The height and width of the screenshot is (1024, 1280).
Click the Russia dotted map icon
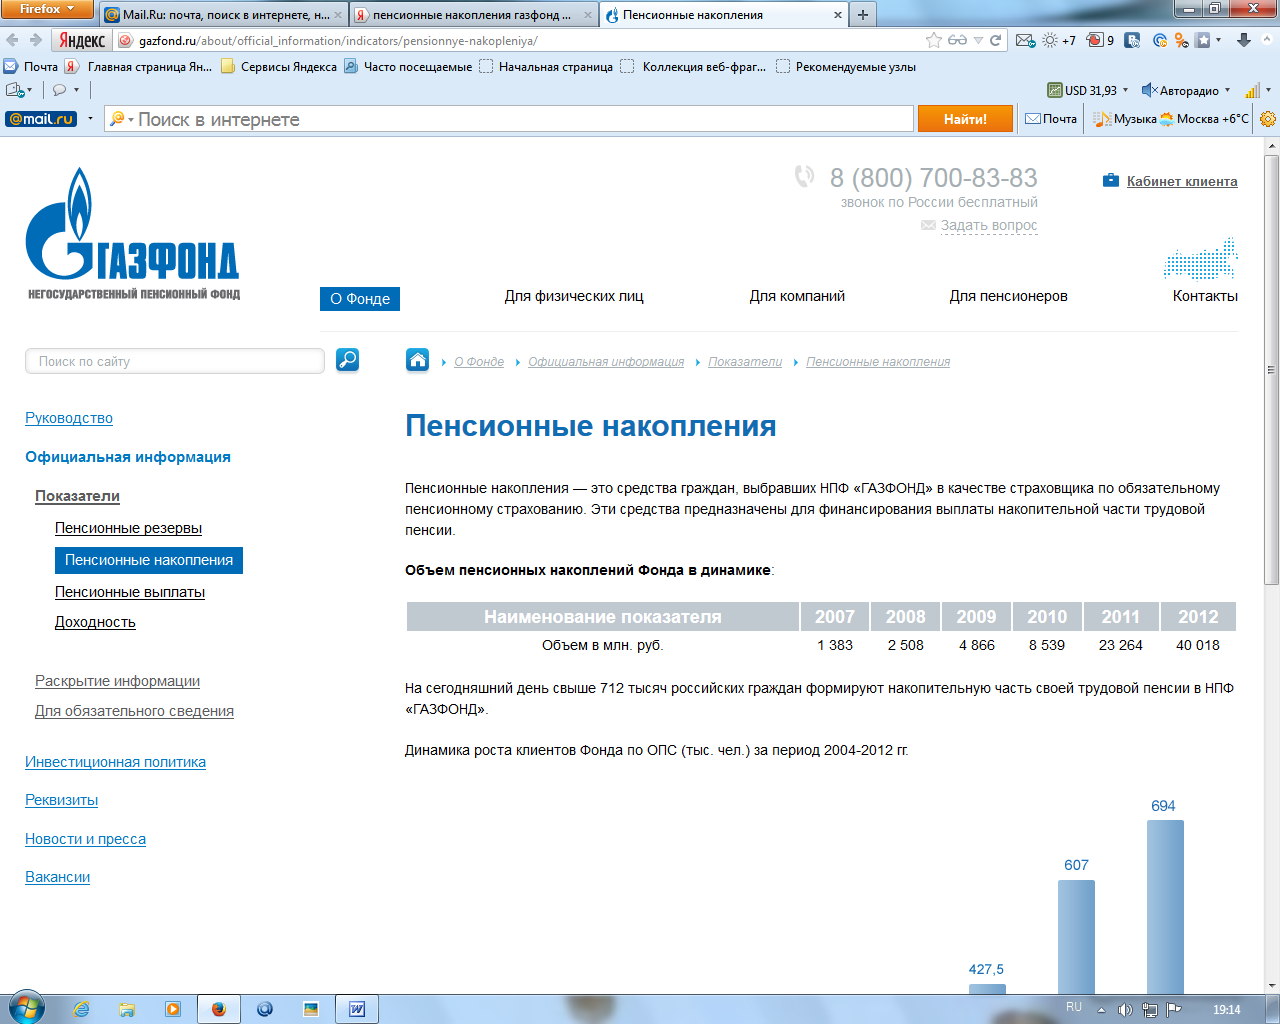coord(1200,259)
